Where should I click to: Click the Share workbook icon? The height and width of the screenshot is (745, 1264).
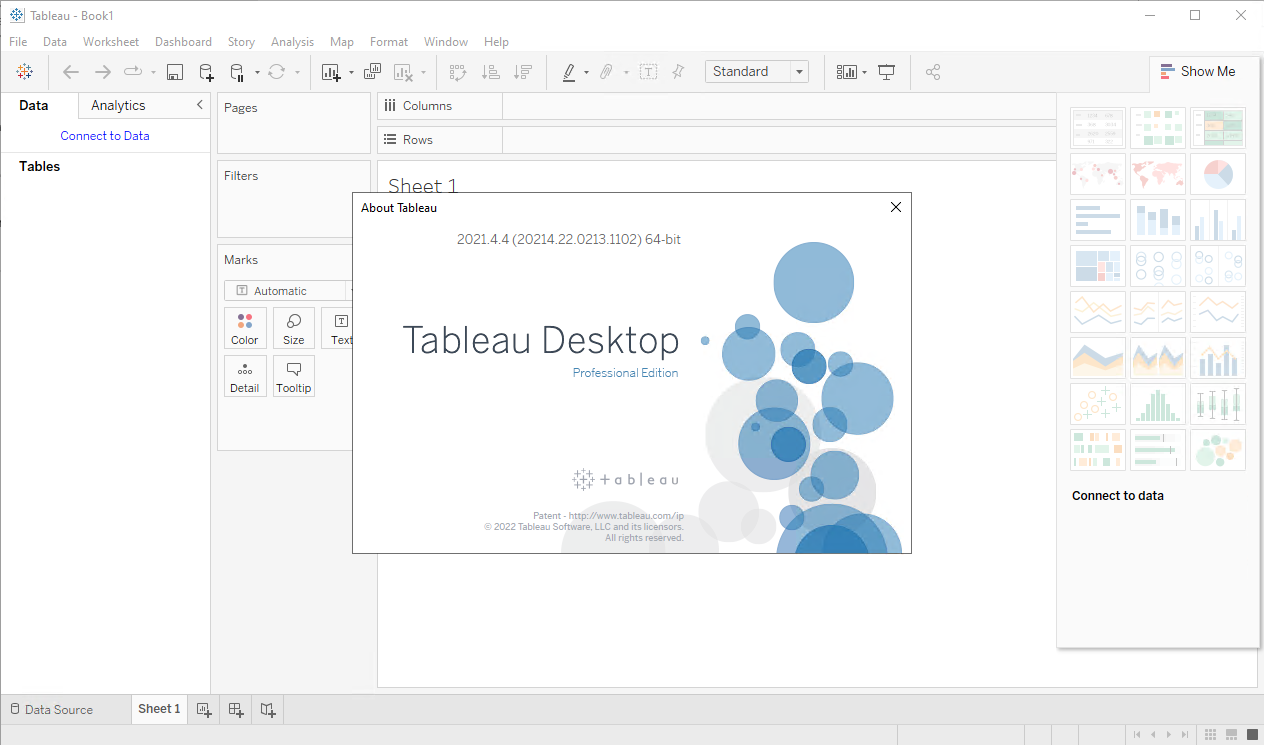pyautogui.click(x=933, y=72)
